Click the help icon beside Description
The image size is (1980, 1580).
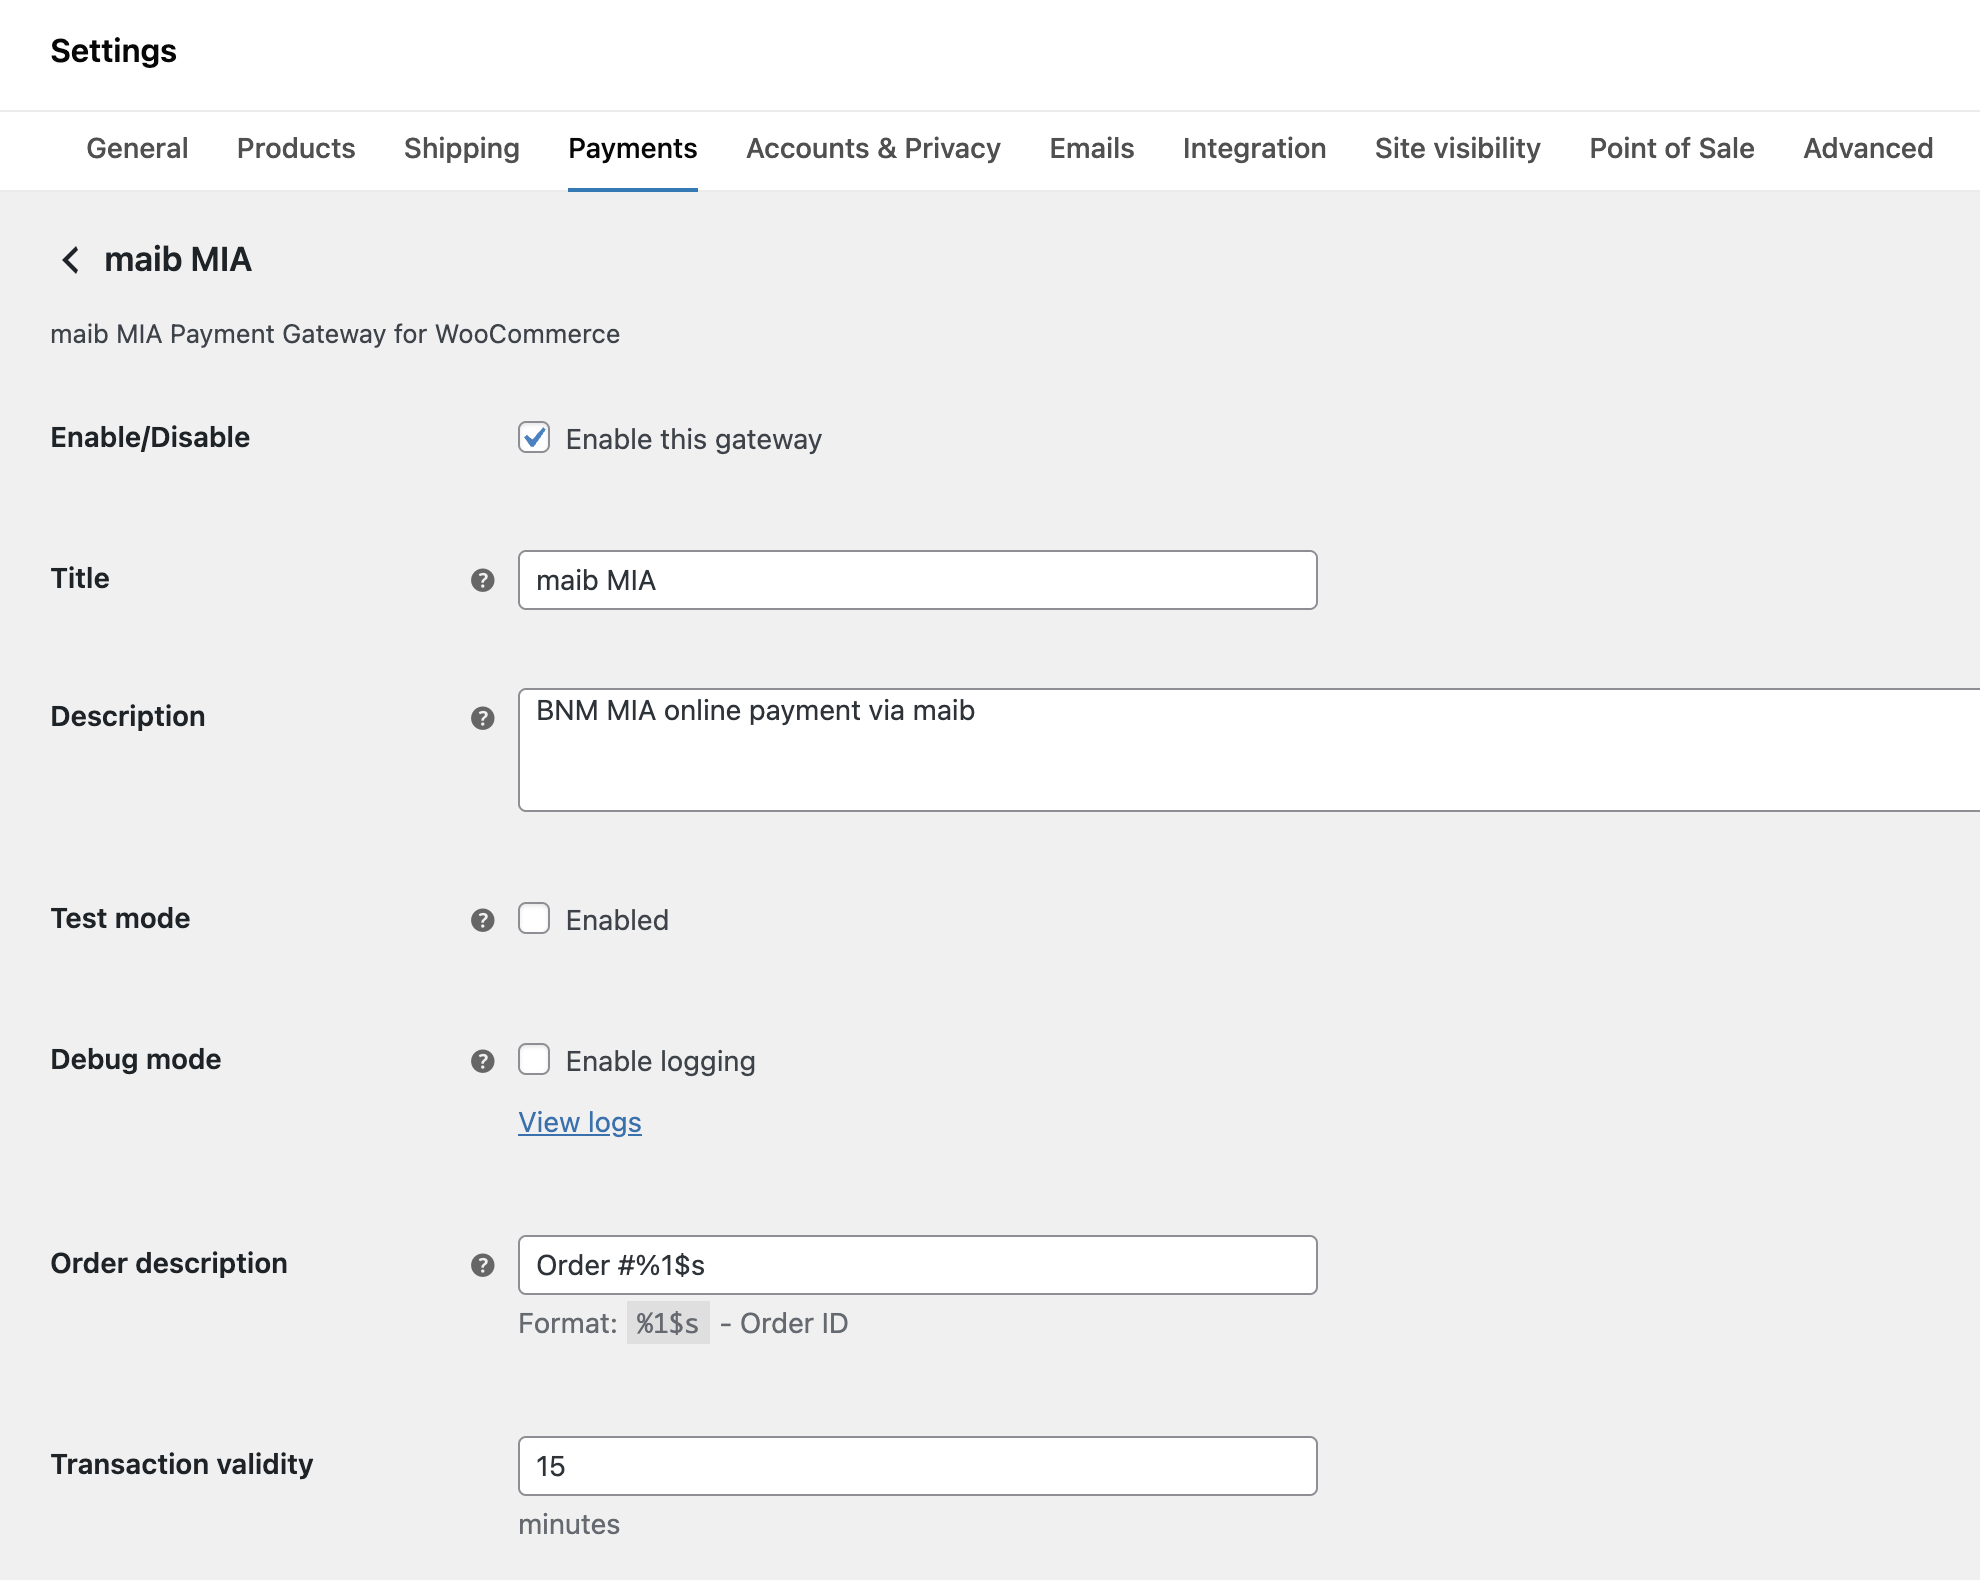click(x=484, y=717)
